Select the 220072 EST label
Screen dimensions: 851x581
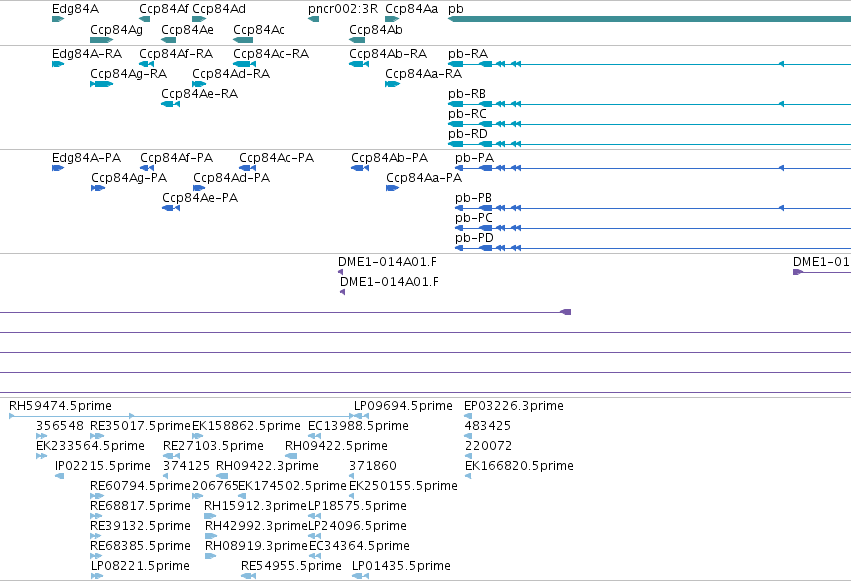coord(488,446)
